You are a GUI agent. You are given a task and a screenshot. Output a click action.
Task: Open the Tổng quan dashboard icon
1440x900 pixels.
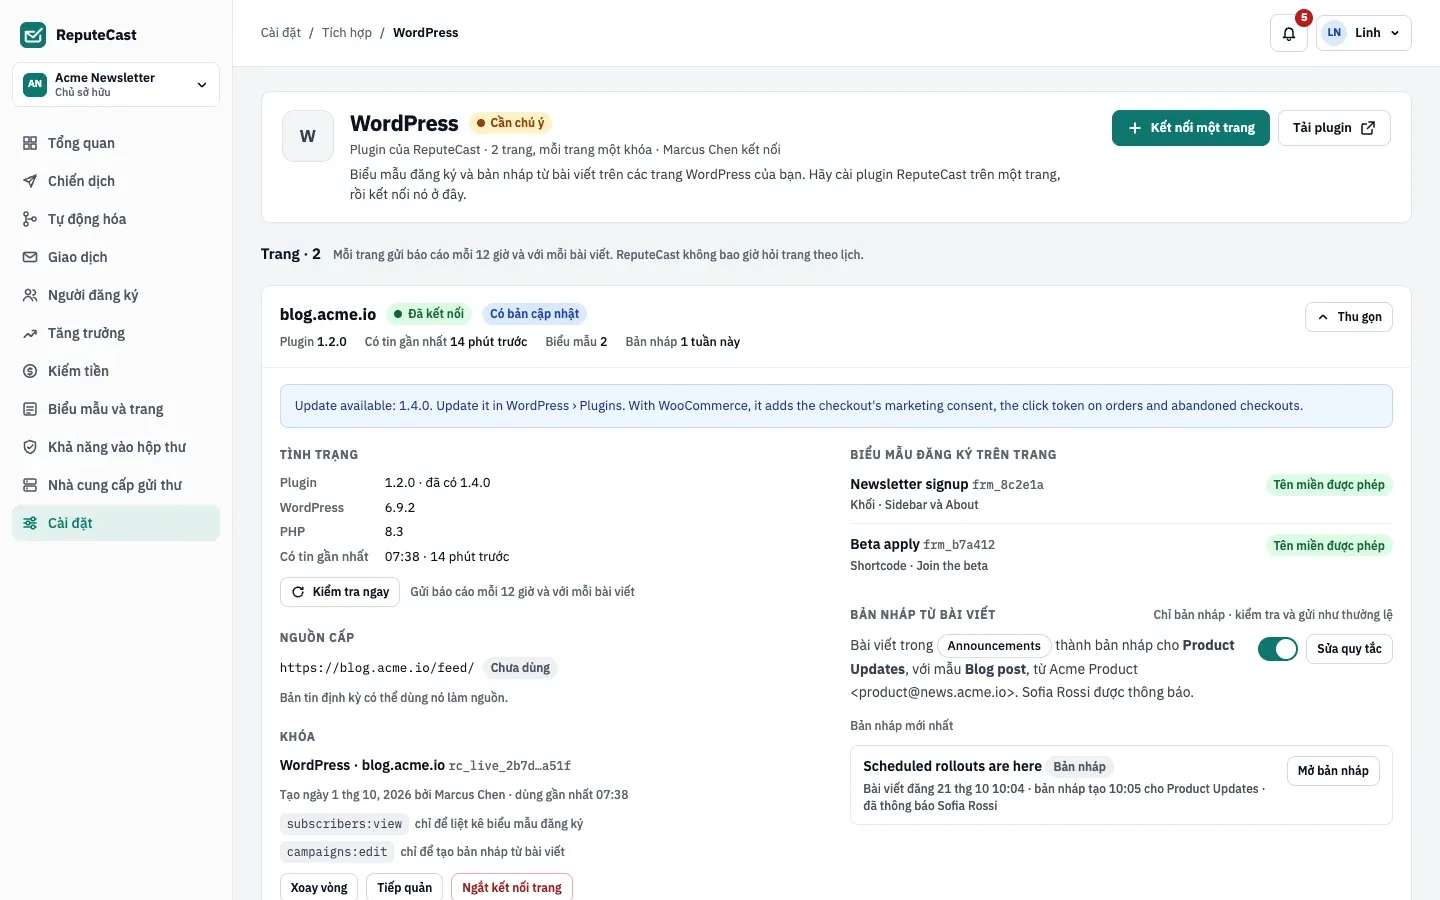(x=30, y=143)
